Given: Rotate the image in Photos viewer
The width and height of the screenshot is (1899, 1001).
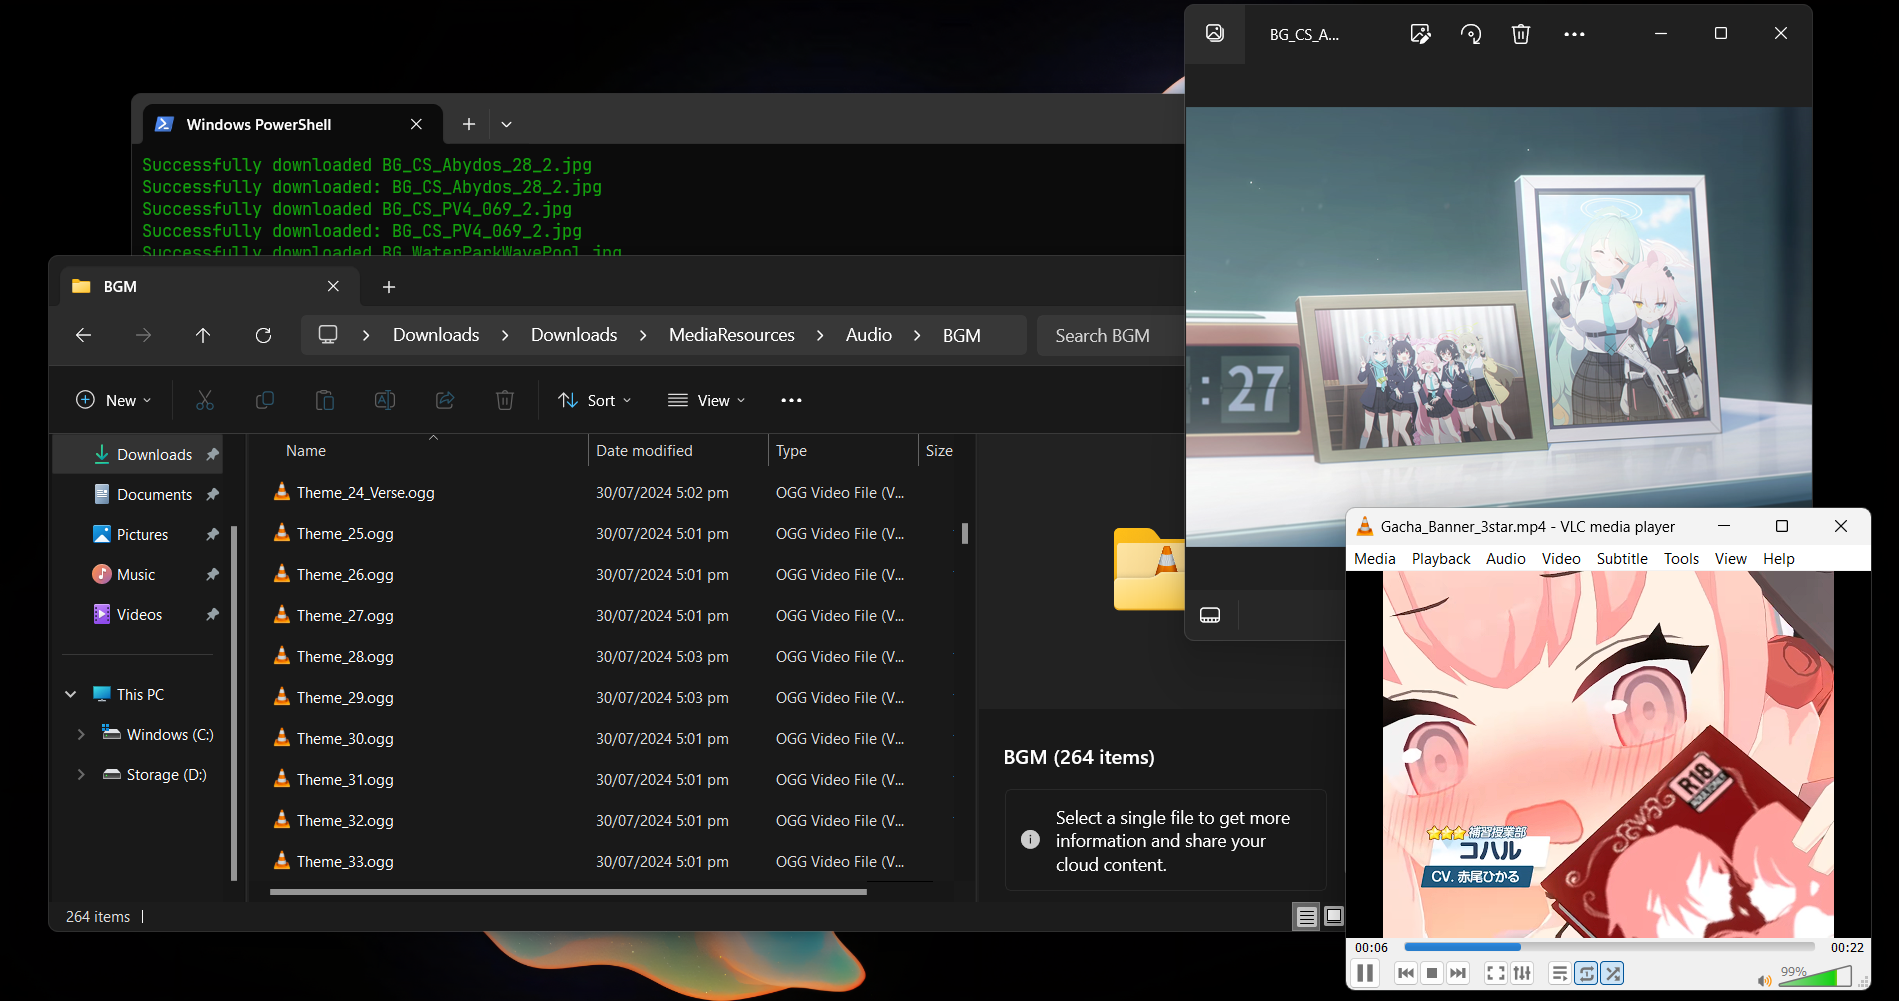Looking at the screenshot, I should coord(1471,34).
